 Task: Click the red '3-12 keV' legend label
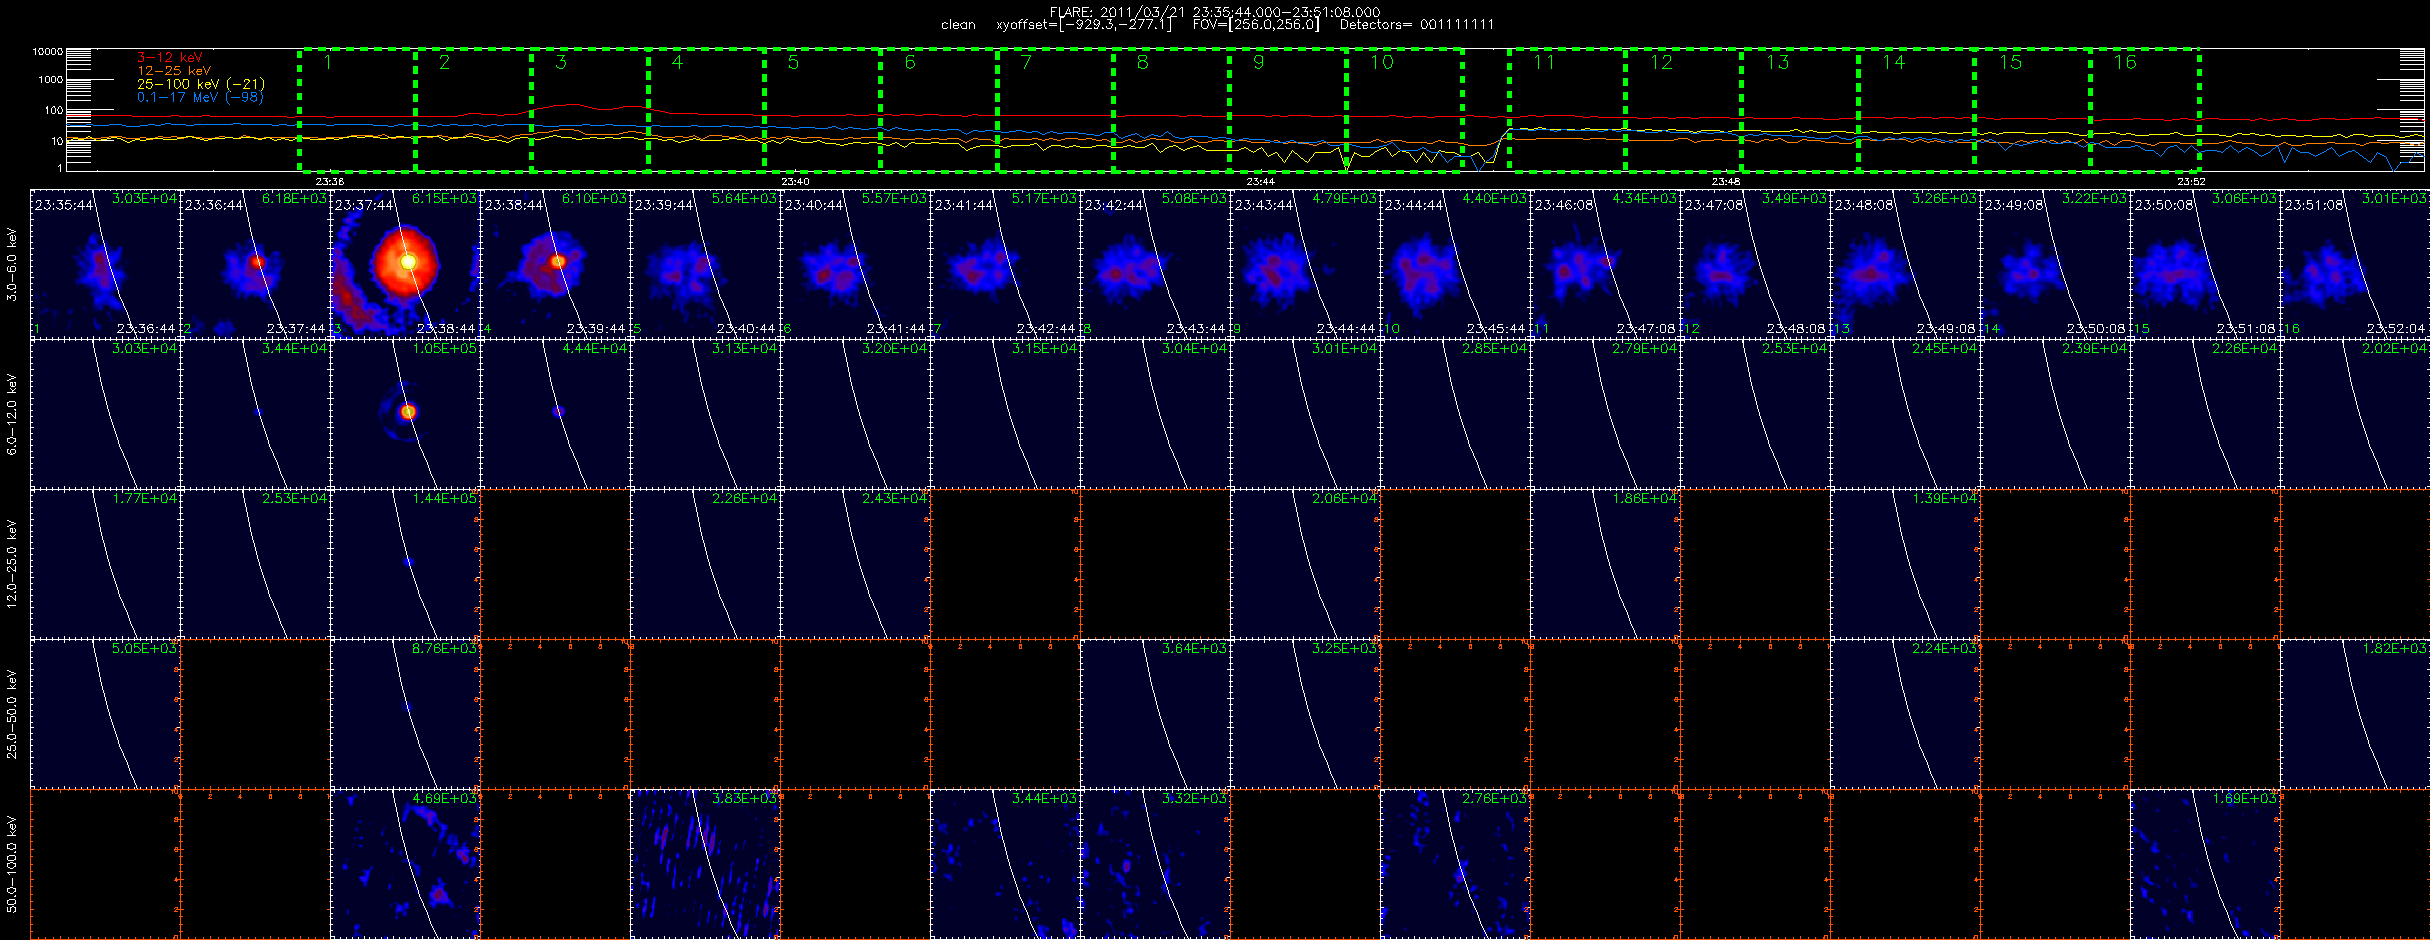[x=169, y=58]
